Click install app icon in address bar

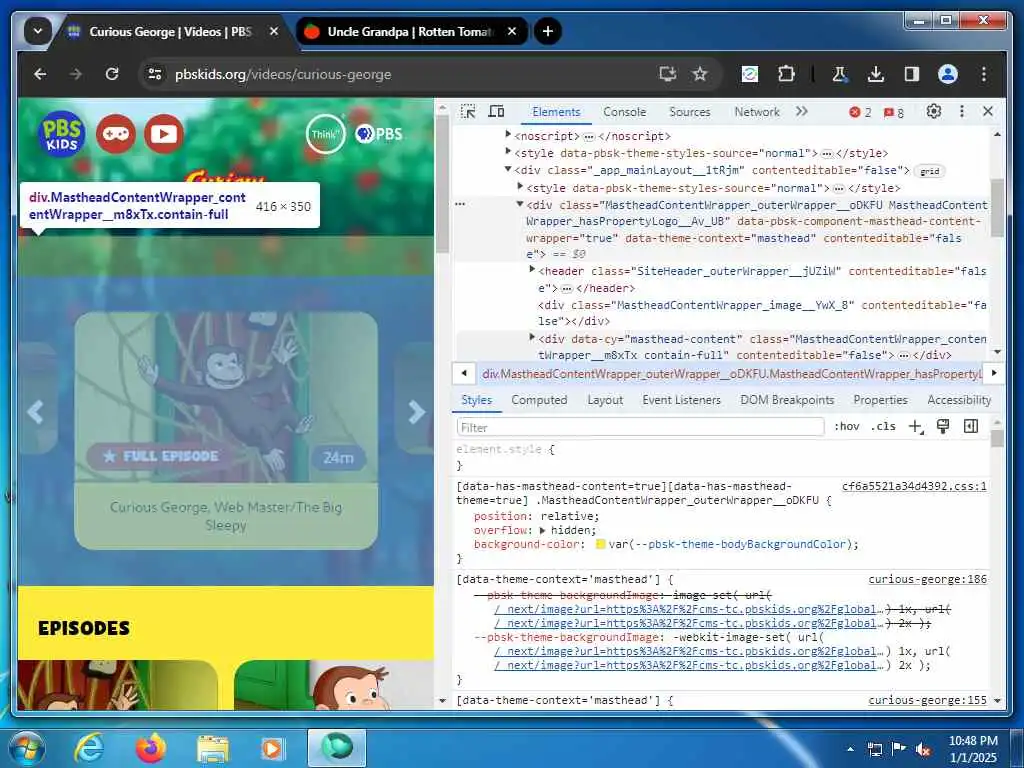pyautogui.click(x=667, y=74)
